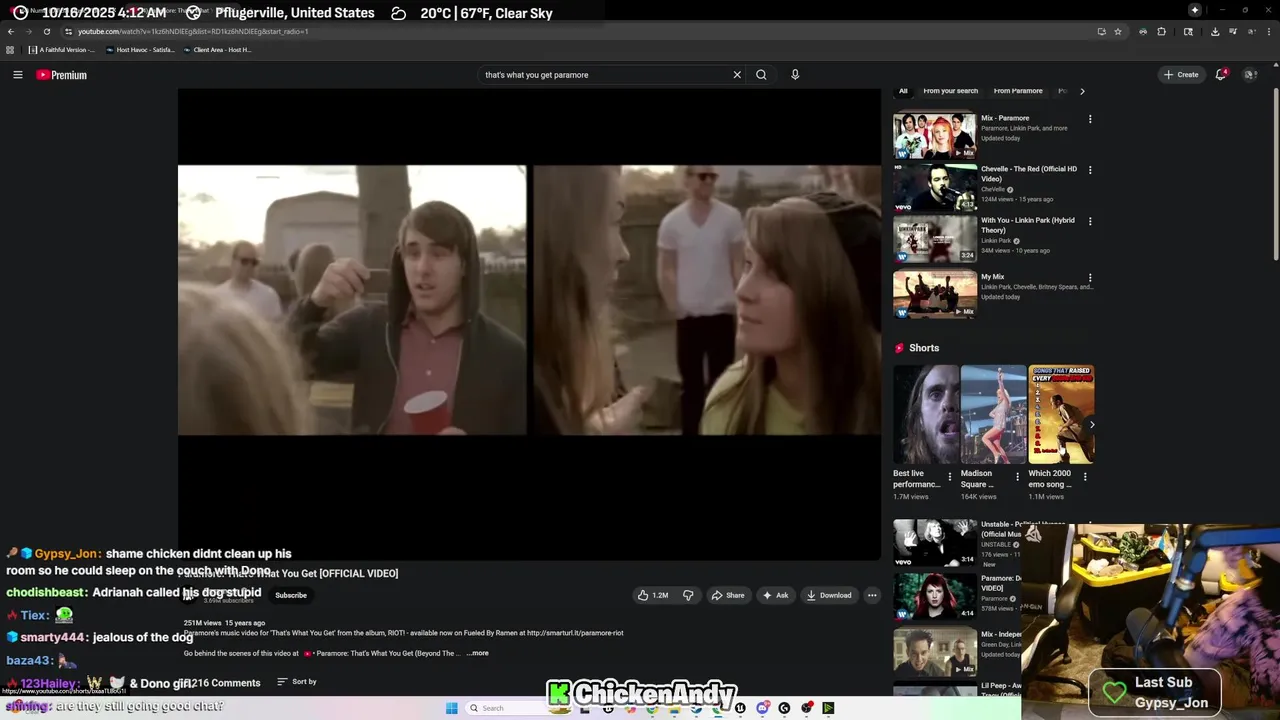Open the Shorts section logo icon
The height and width of the screenshot is (720, 1280).
click(x=900, y=348)
